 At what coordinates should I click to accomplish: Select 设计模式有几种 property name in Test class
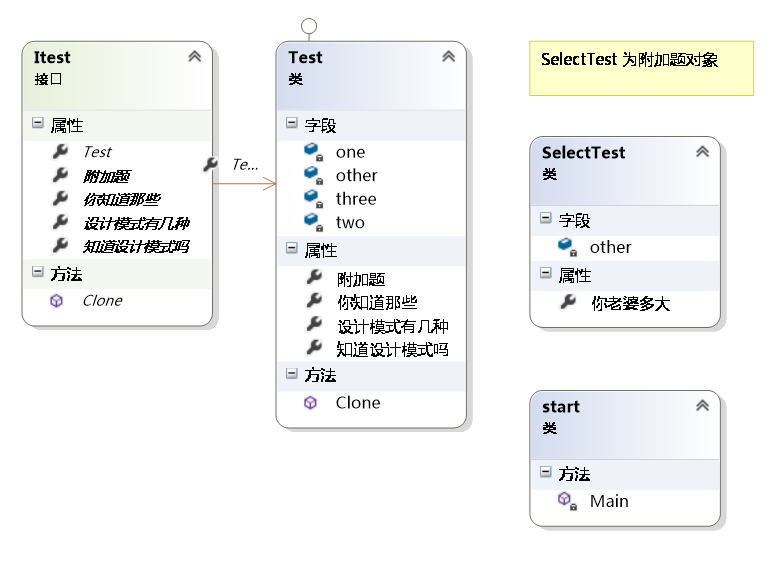point(392,326)
